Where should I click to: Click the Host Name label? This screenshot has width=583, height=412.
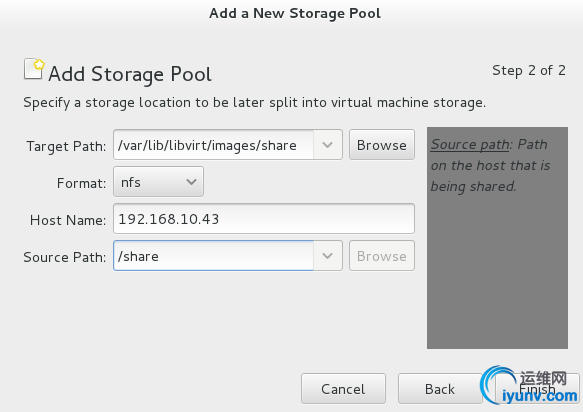68,220
